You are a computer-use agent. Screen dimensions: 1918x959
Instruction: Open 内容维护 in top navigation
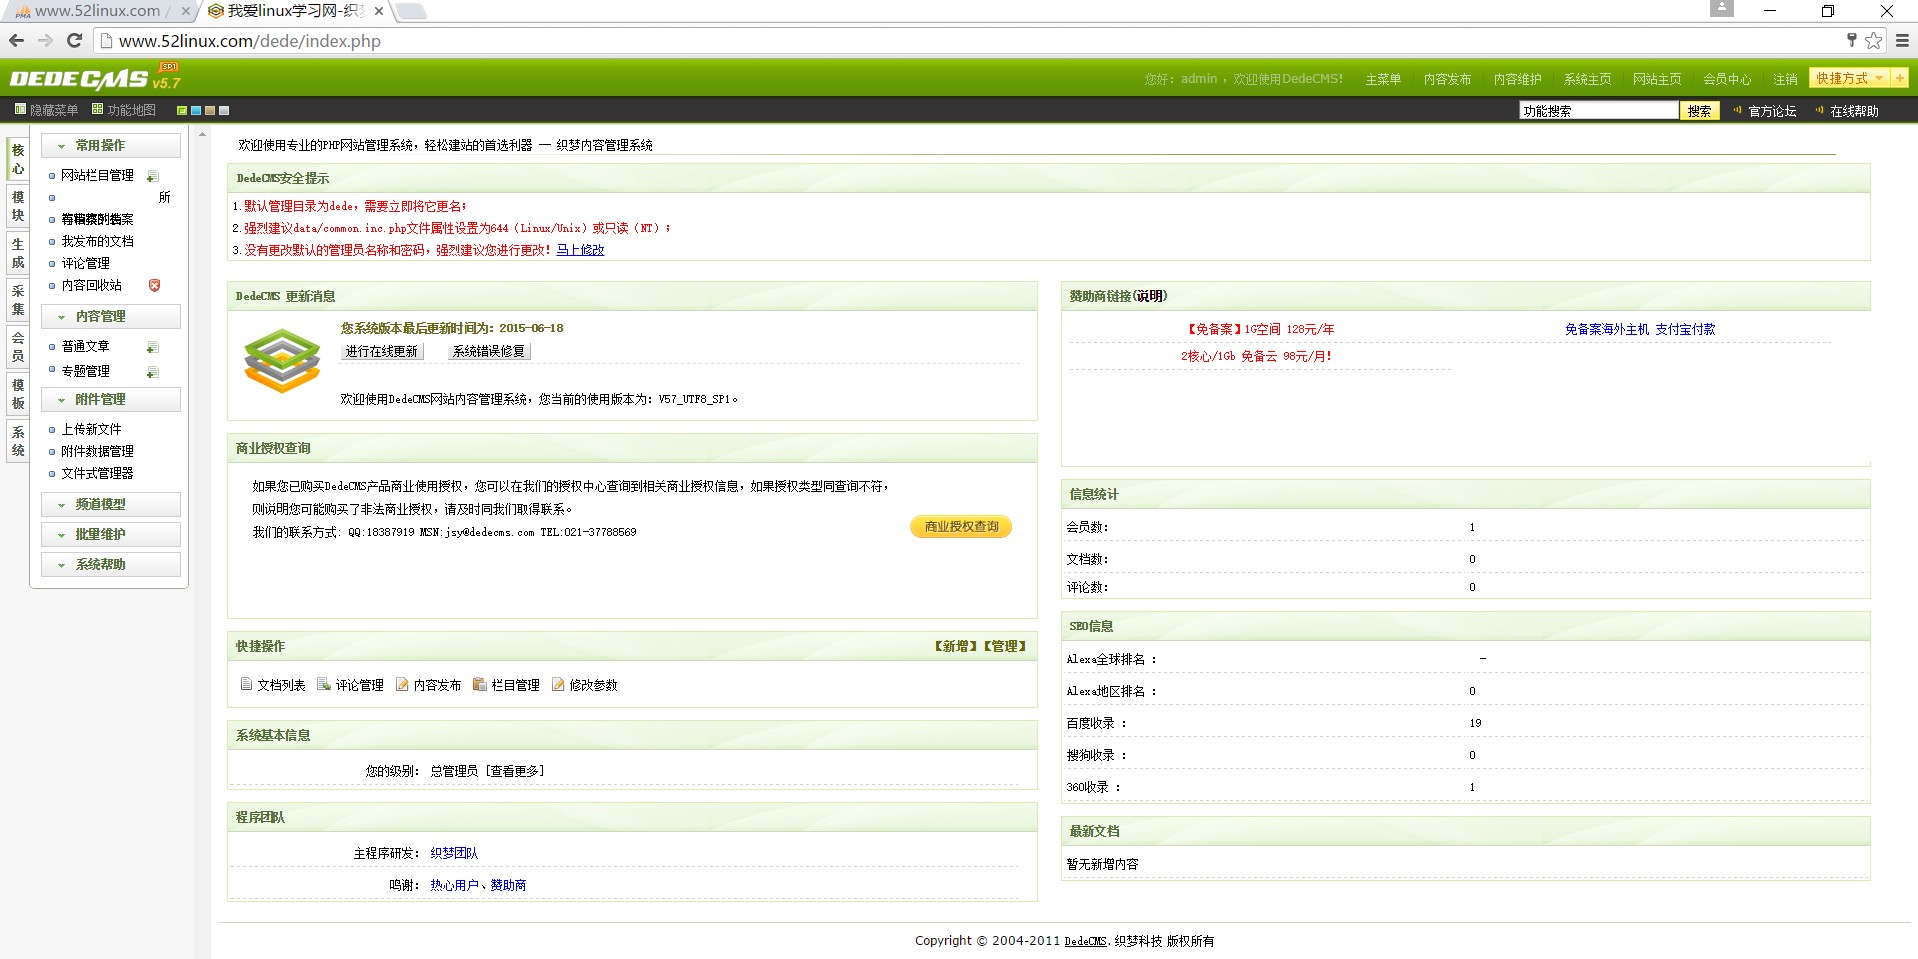pos(1517,79)
